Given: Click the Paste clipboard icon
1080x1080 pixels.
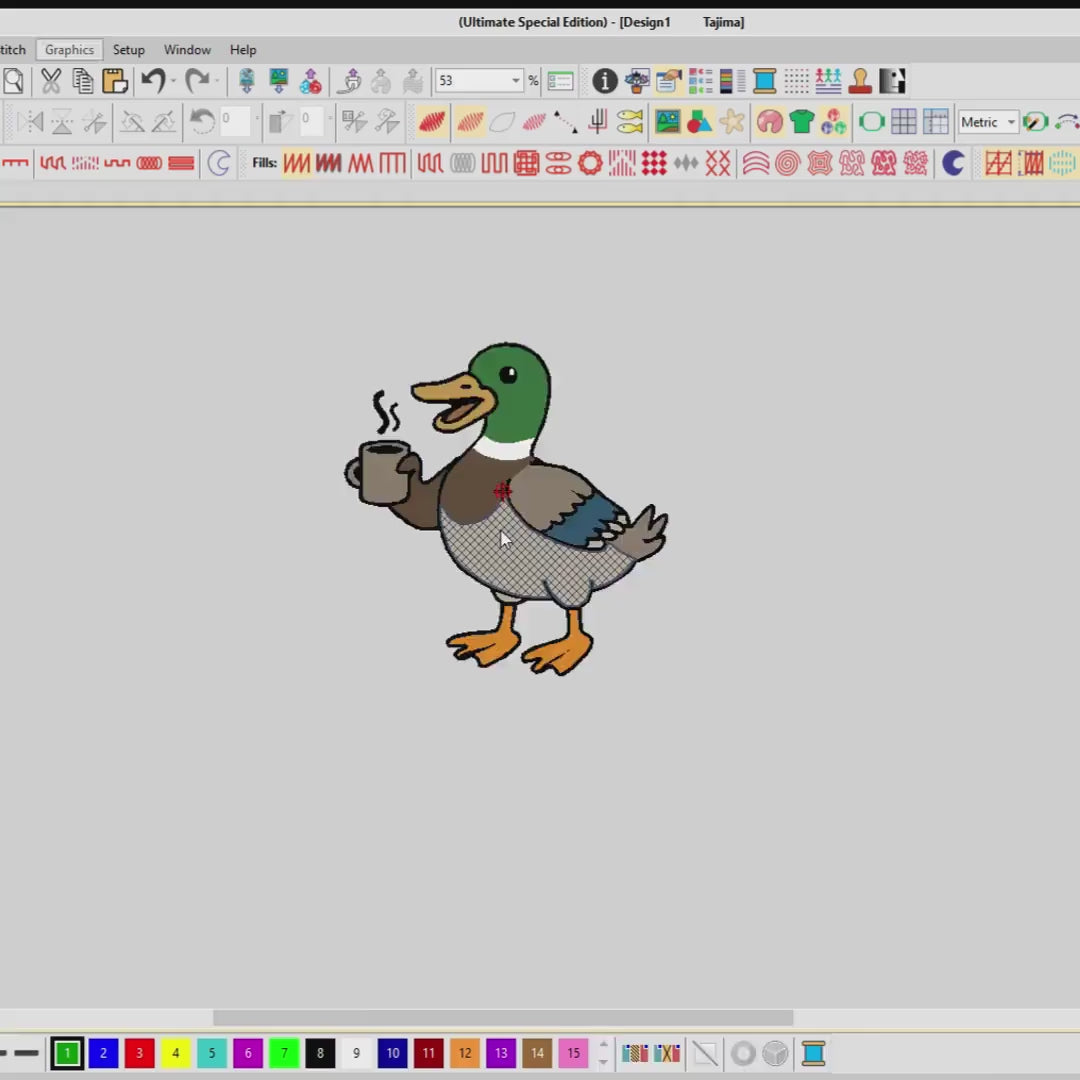Looking at the screenshot, I should pos(115,81).
